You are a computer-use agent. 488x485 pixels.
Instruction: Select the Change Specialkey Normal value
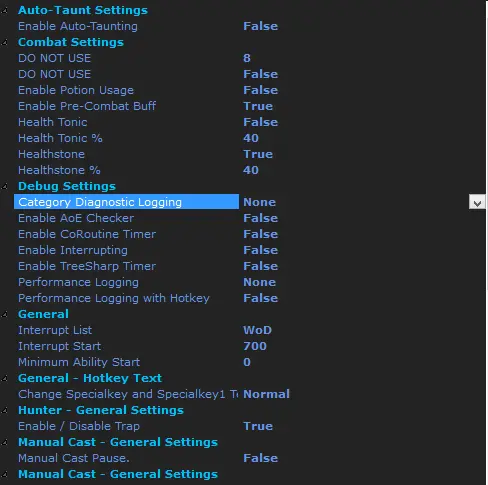pos(266,394)
